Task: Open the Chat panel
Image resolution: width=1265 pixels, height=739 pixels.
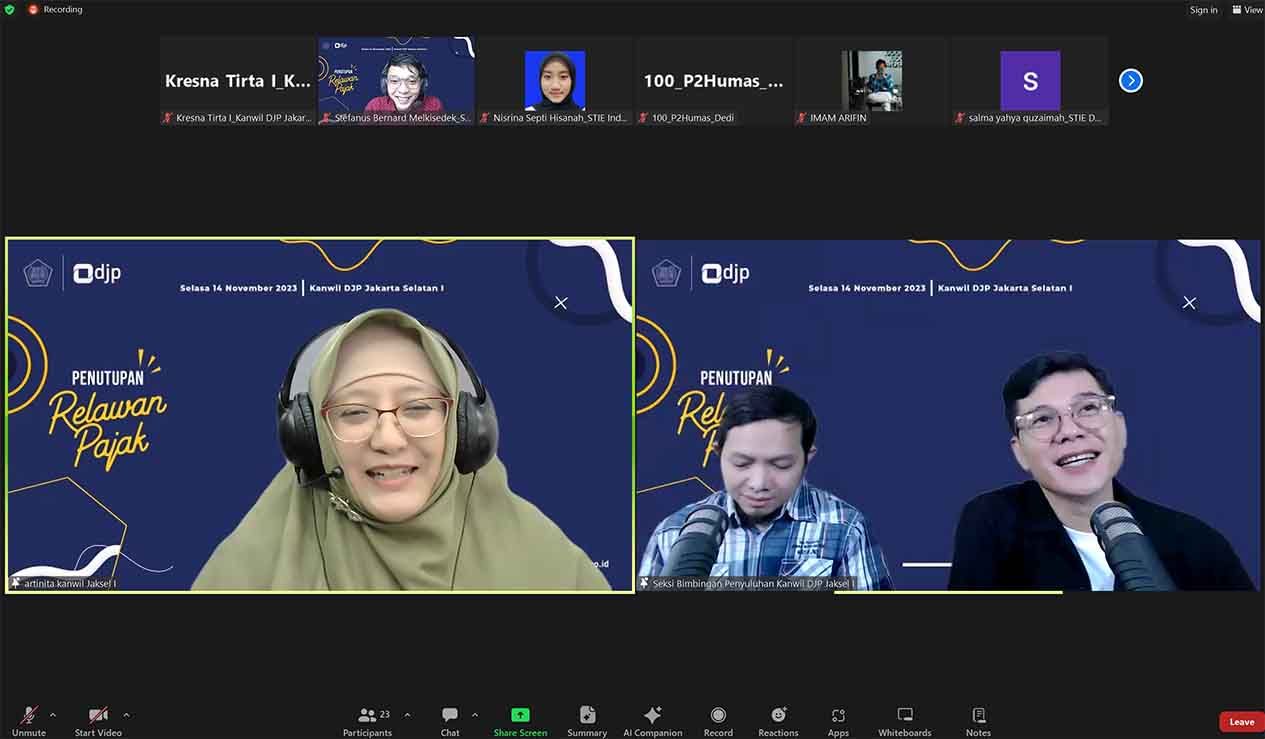Action: 450,720
